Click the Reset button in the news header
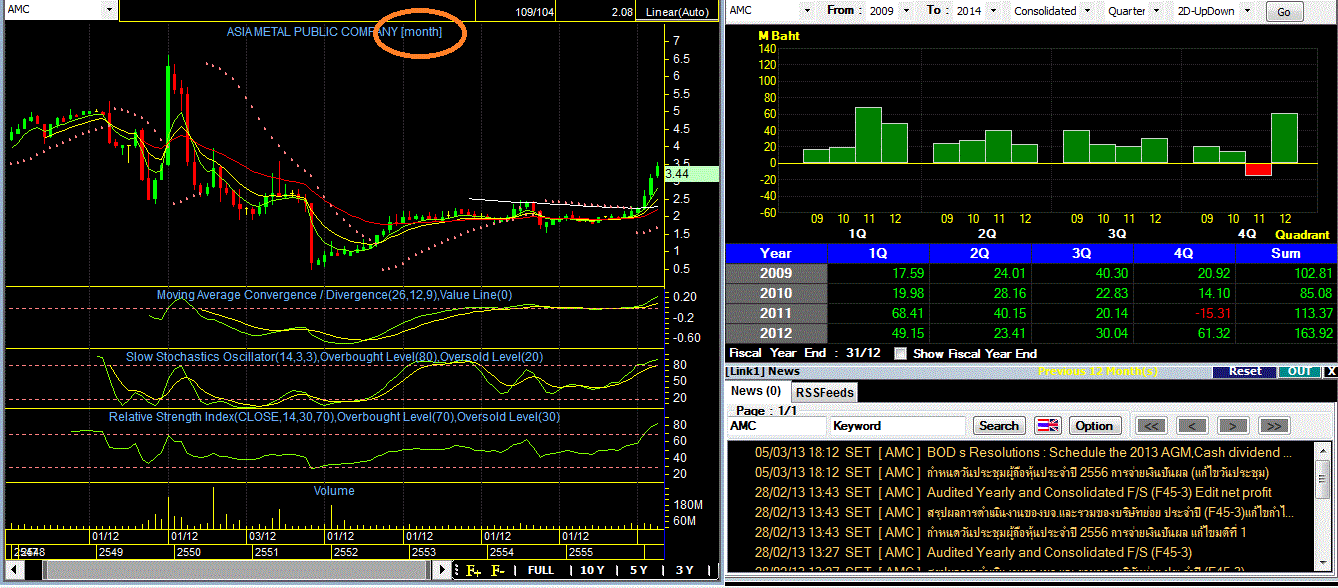This screenshot has height=588, width=1338. 1245,371
